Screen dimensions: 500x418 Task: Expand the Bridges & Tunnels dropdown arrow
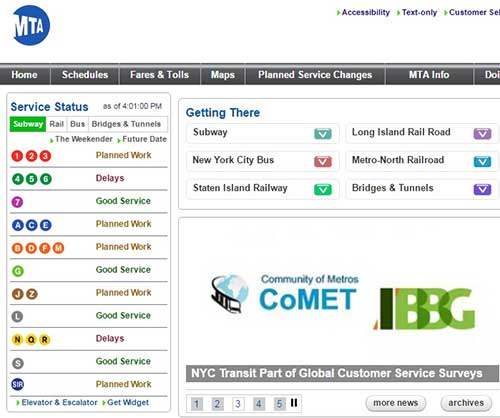coord(482,190)
